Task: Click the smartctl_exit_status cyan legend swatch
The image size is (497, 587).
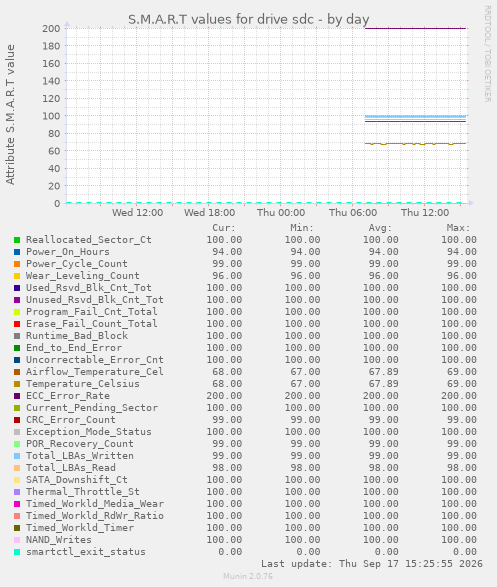Action: 17,552
